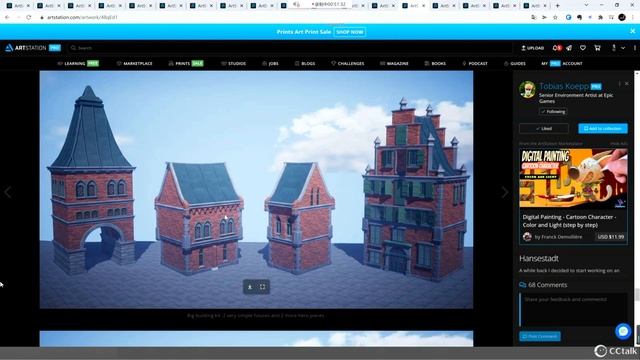Viewport: 640px width, 360px height.
Task: Open the Digital Painting marketplace ad image
Action: [573, 178]
